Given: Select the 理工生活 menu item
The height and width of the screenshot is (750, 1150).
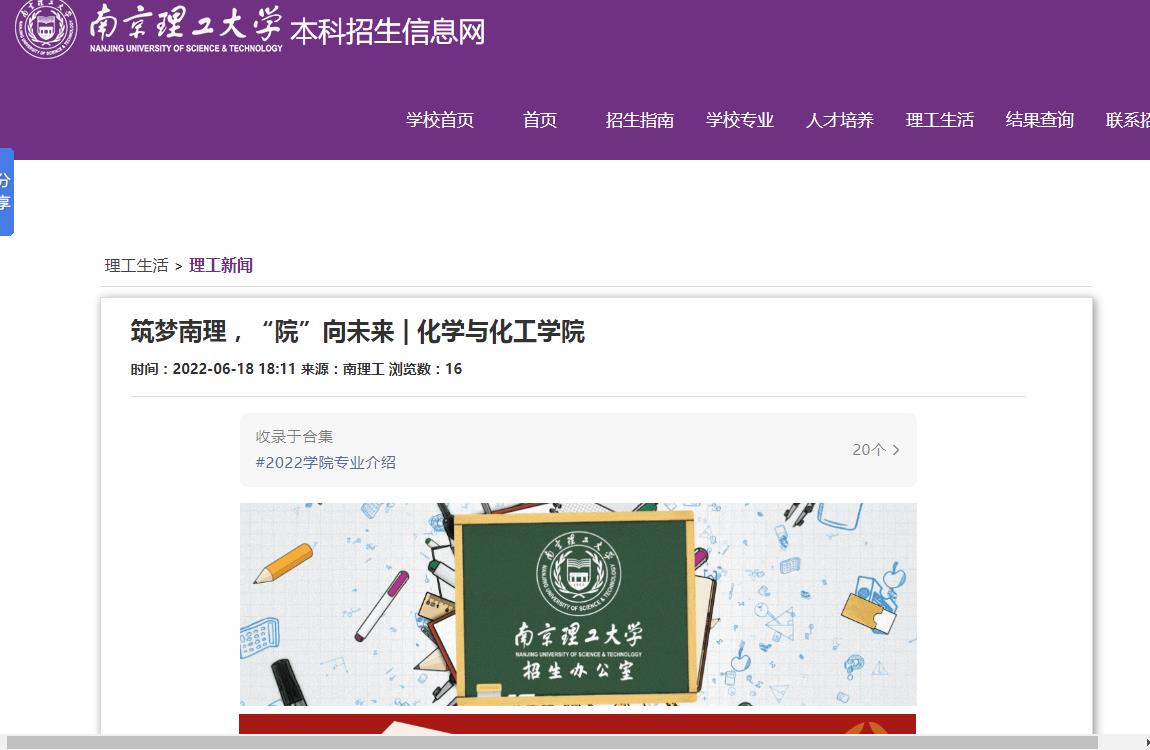Looking at the screenshot, I should point(940,120).
